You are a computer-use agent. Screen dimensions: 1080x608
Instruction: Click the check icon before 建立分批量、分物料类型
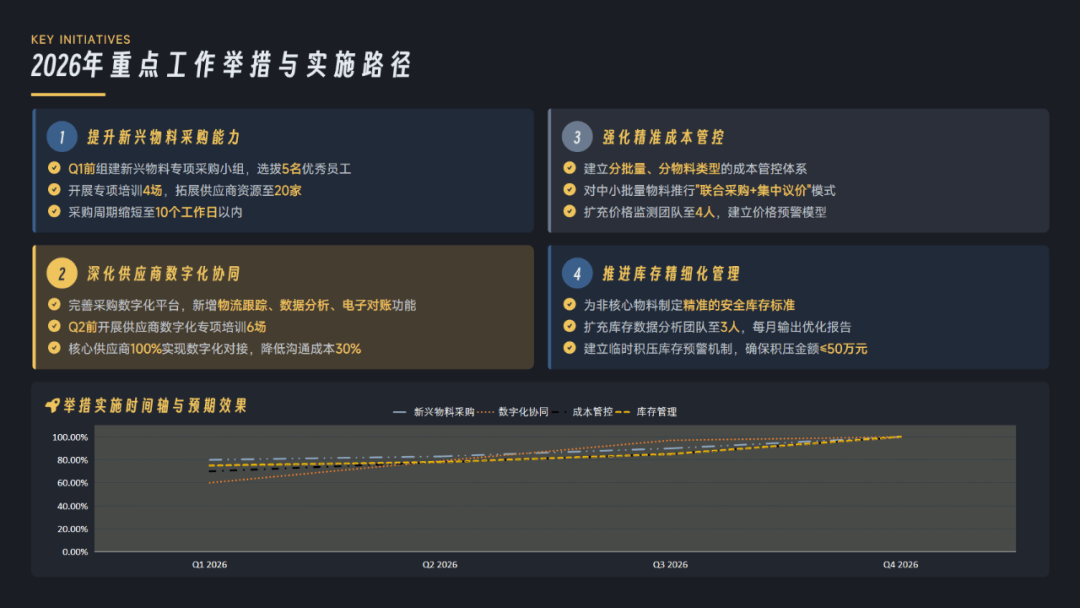[x=570, y=168]
